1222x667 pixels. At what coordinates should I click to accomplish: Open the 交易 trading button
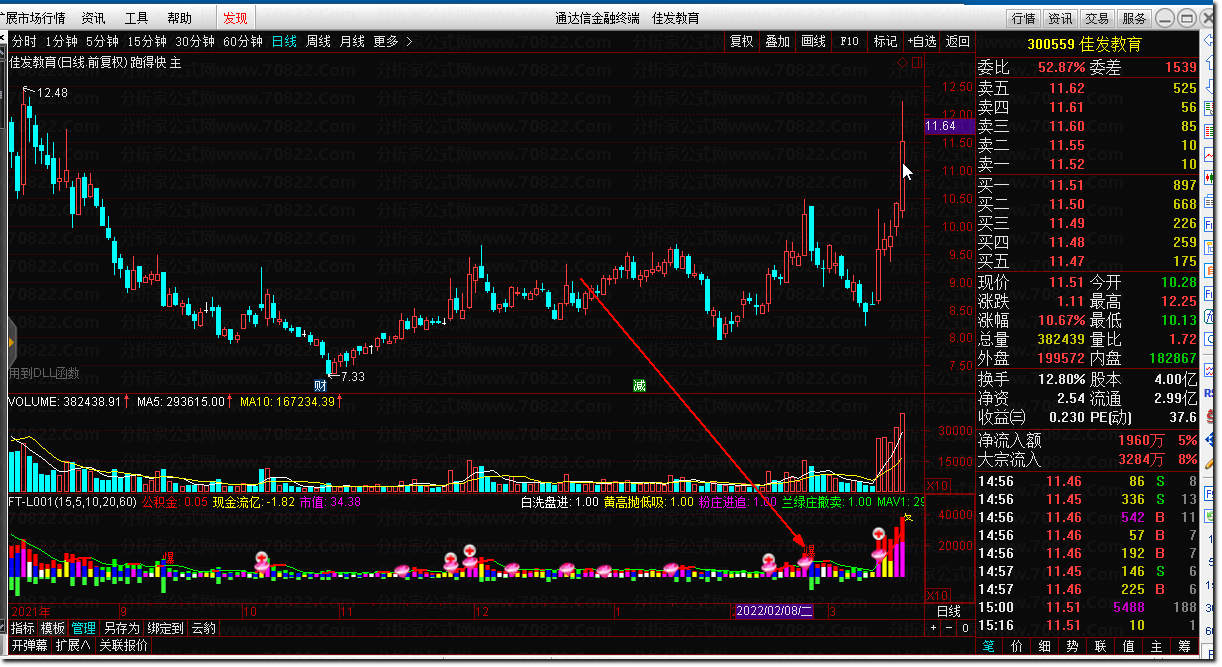(x=1097, y=18)
